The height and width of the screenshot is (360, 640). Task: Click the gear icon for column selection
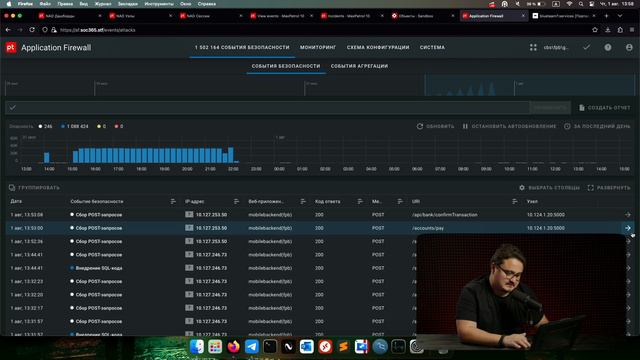click(522, 188)
